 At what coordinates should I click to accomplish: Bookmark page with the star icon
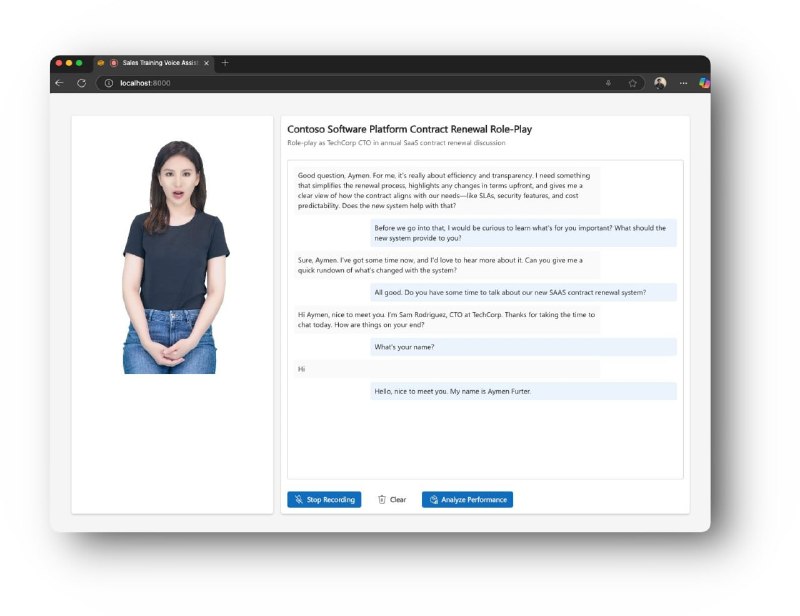pyautogui.click(x=633, y=83)
